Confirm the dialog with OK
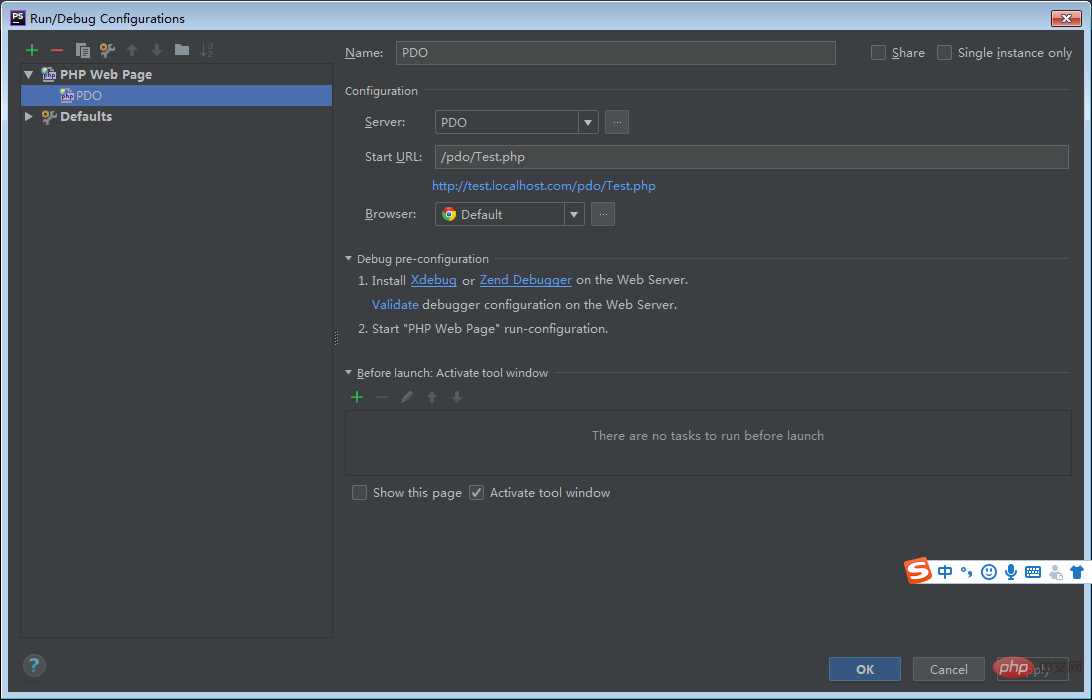Image resolution: width=1092 pixels, height=700 pixels. tap(865, 669)
